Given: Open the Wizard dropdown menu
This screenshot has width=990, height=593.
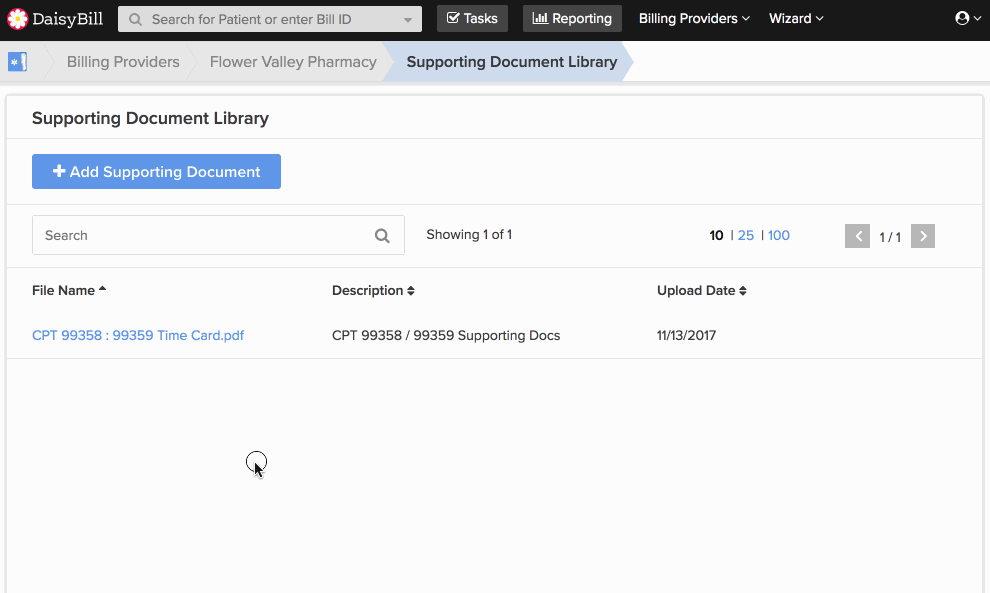Looking at the screenshot, I should [796, 18].
